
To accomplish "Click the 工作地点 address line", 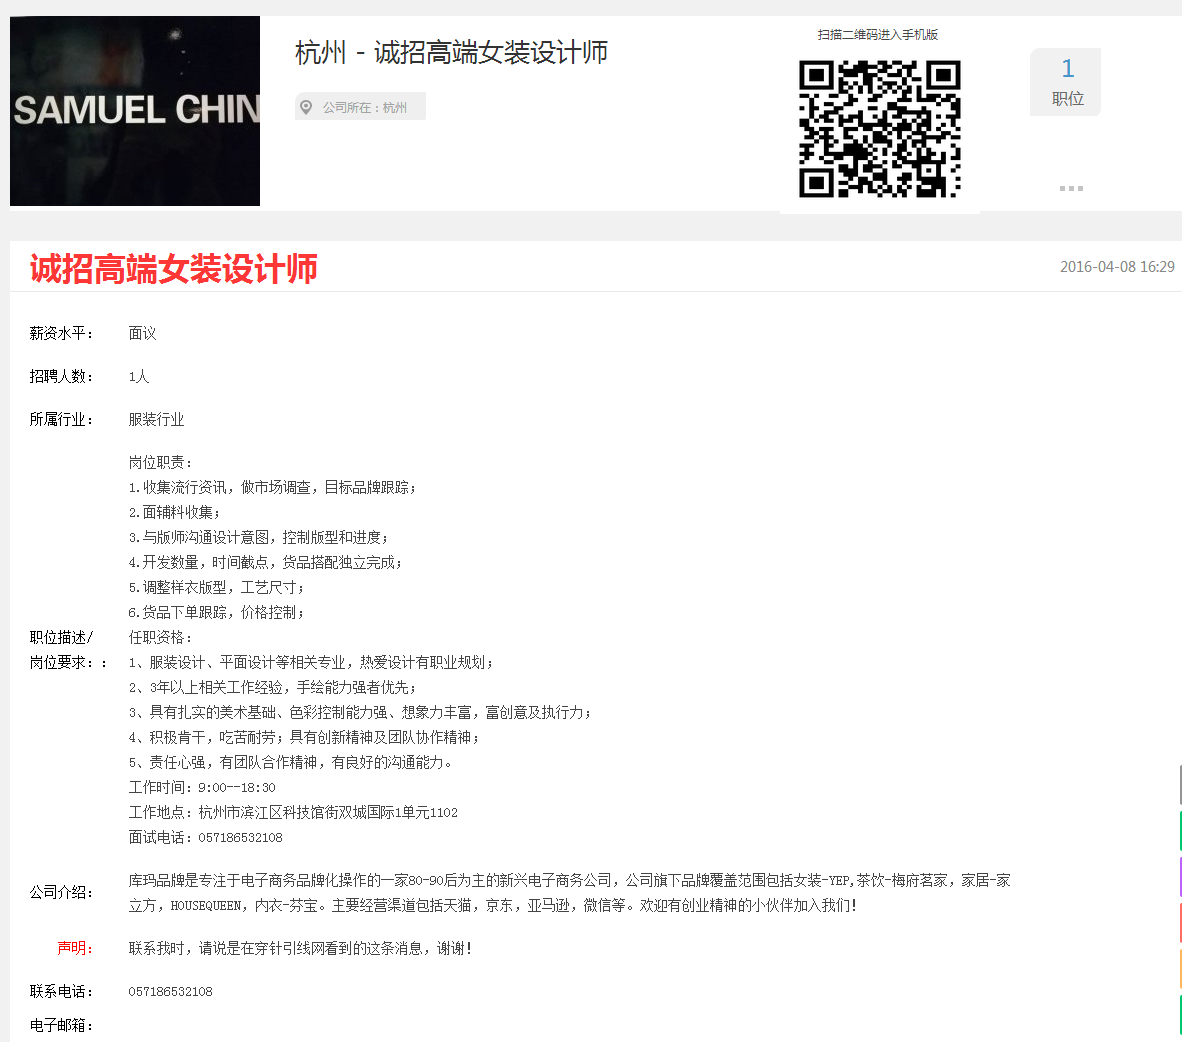I will point(293,813).
